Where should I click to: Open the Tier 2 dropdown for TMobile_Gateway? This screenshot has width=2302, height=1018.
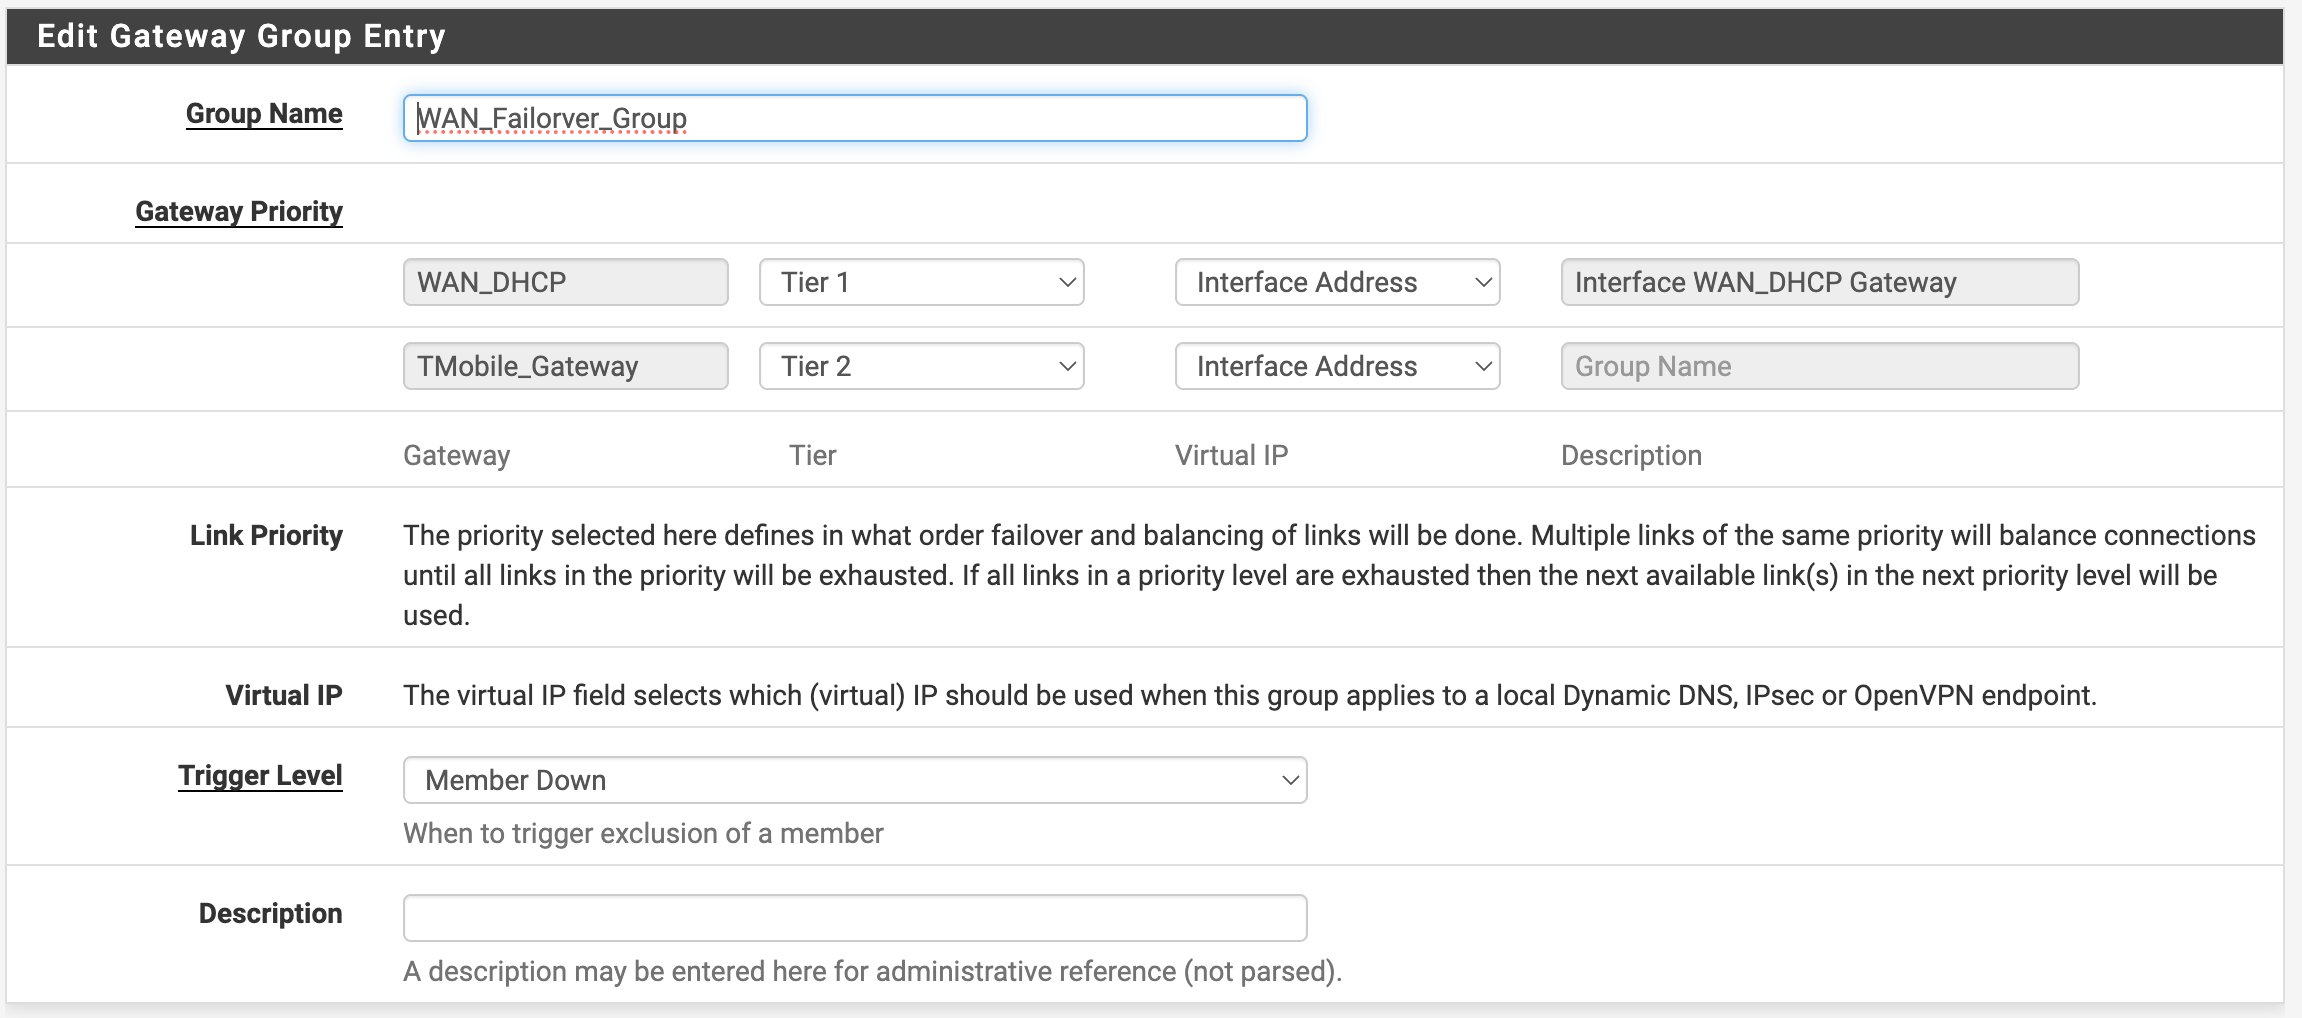pos(921,366)
